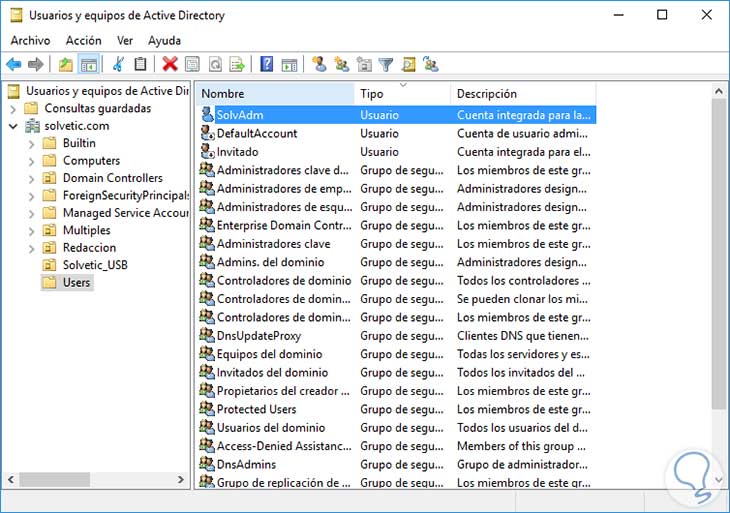
Task: Sort by the Tipo column header
Action: pyautogui.click(x=403, y=94)
